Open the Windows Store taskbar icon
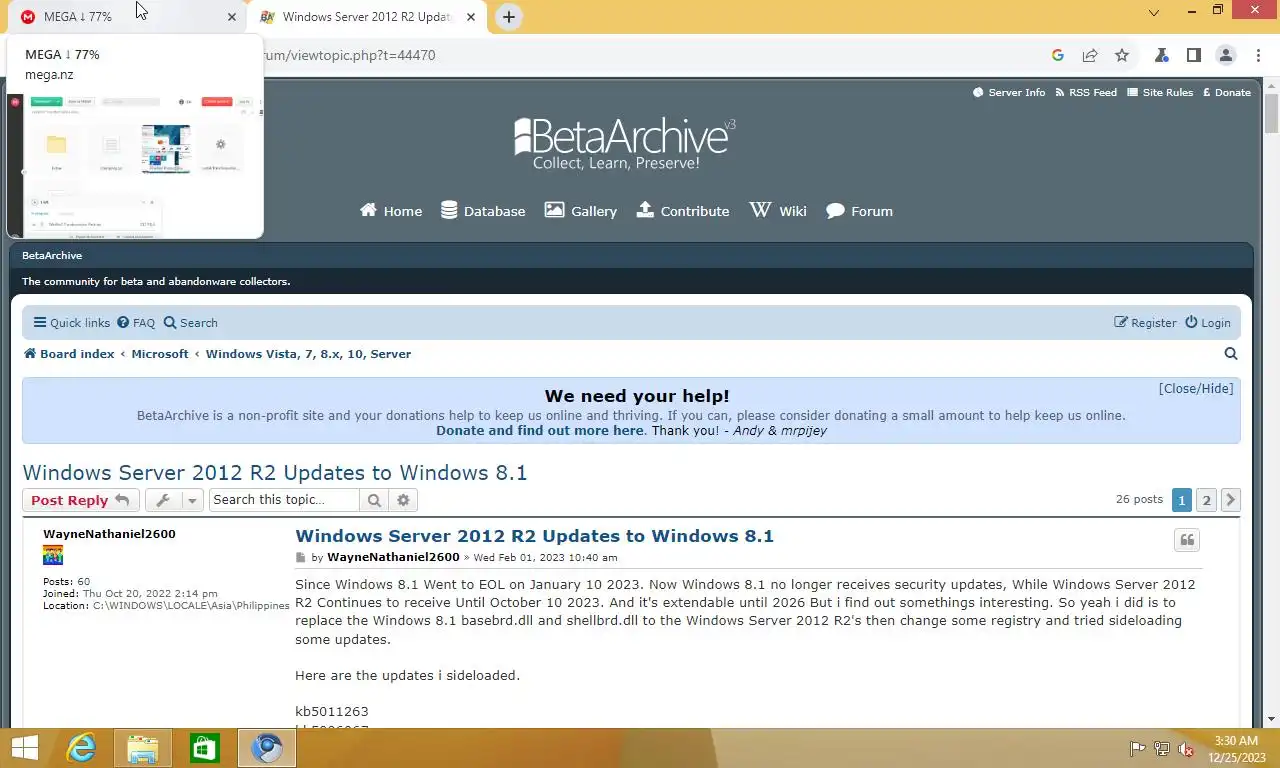This screenshot has width=1280, height=768. coord(204,748)
